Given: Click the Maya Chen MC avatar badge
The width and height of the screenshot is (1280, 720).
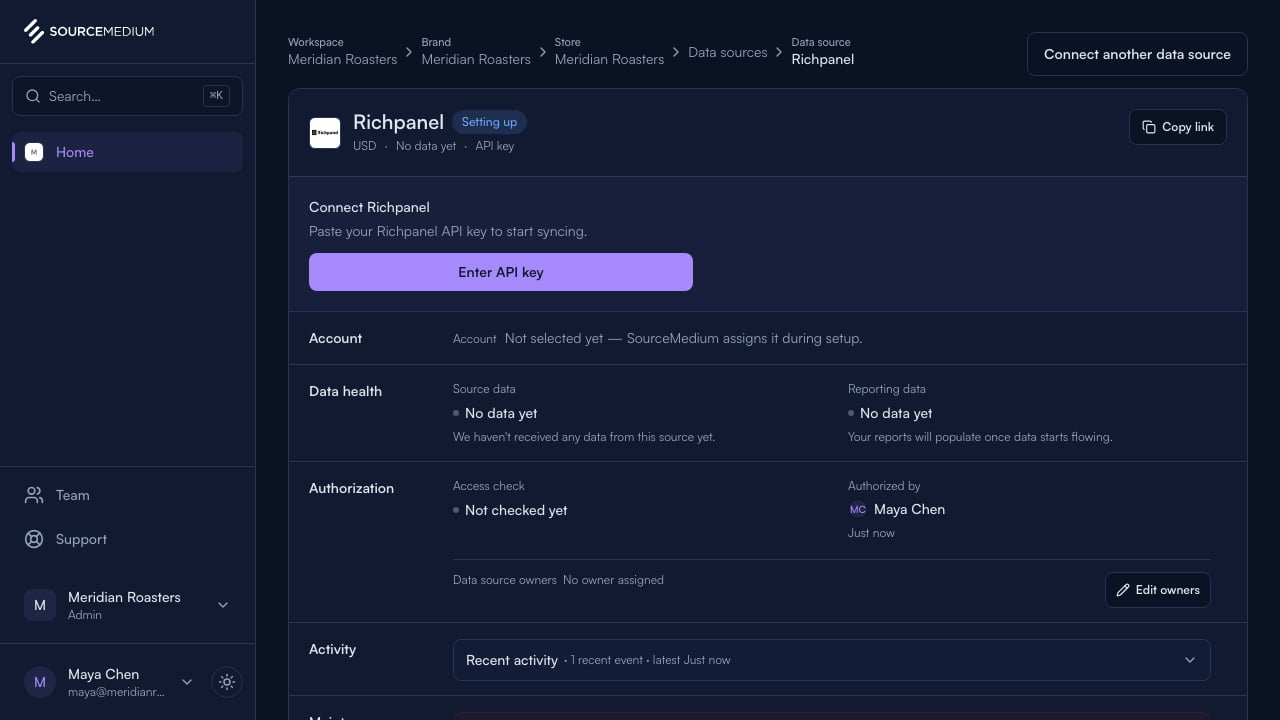Looking at the screenshot, I should coord(858,509).
